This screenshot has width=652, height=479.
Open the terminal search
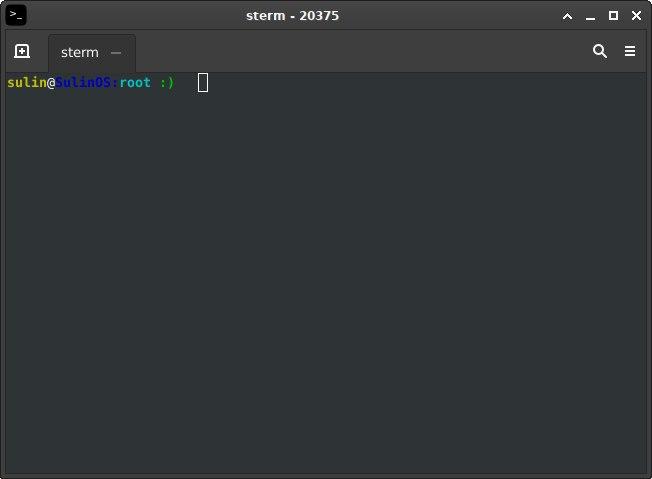click(600, 51)
